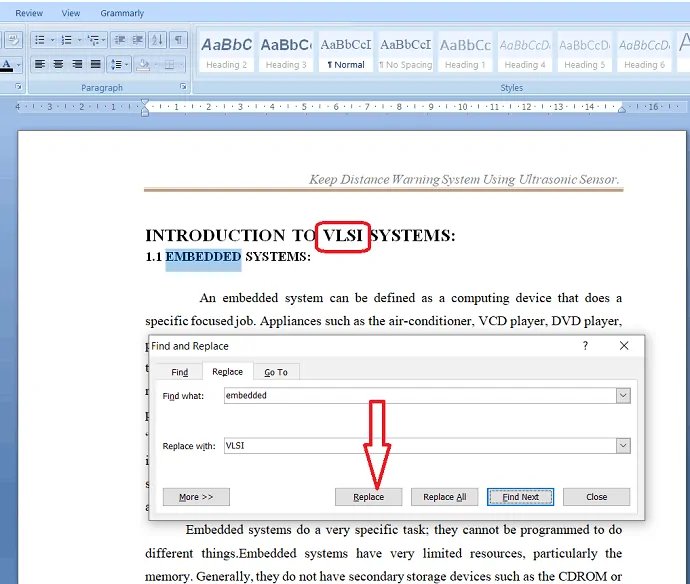Apply No Spacing style
The height and width of the screenshot is (584, 690).
406,53
